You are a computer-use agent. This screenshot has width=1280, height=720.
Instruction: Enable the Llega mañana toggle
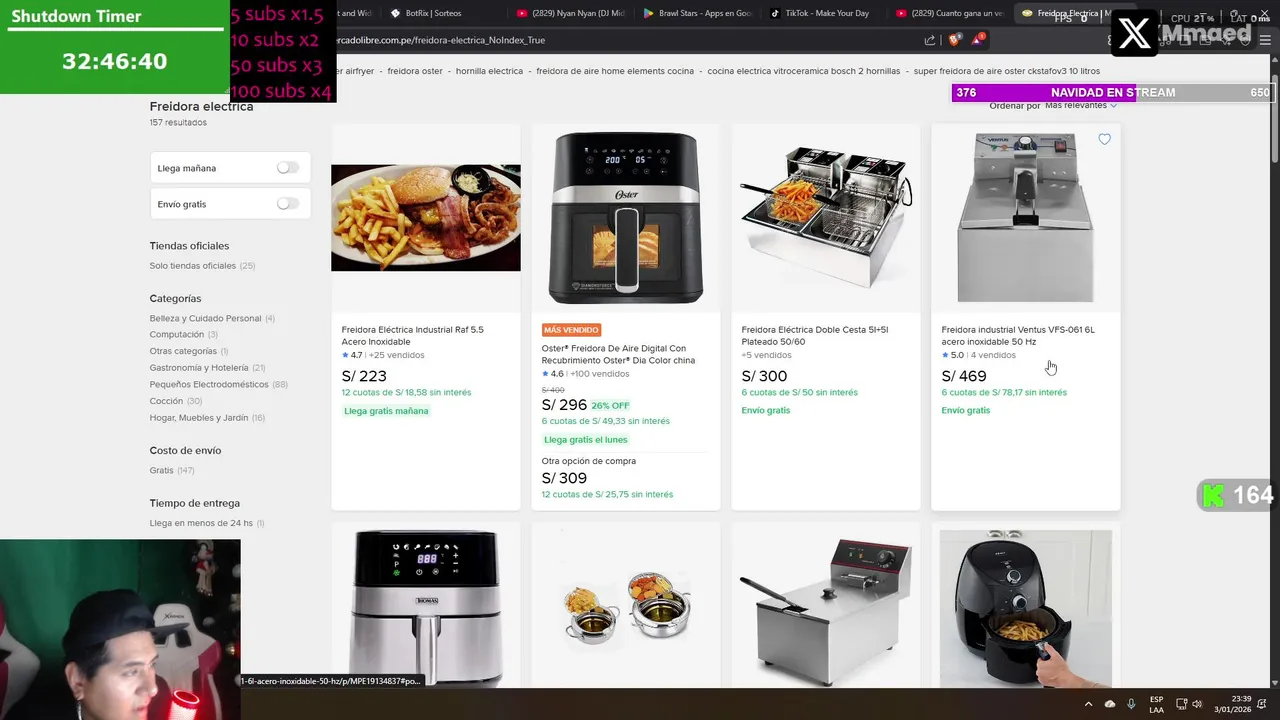coord(288,168)
